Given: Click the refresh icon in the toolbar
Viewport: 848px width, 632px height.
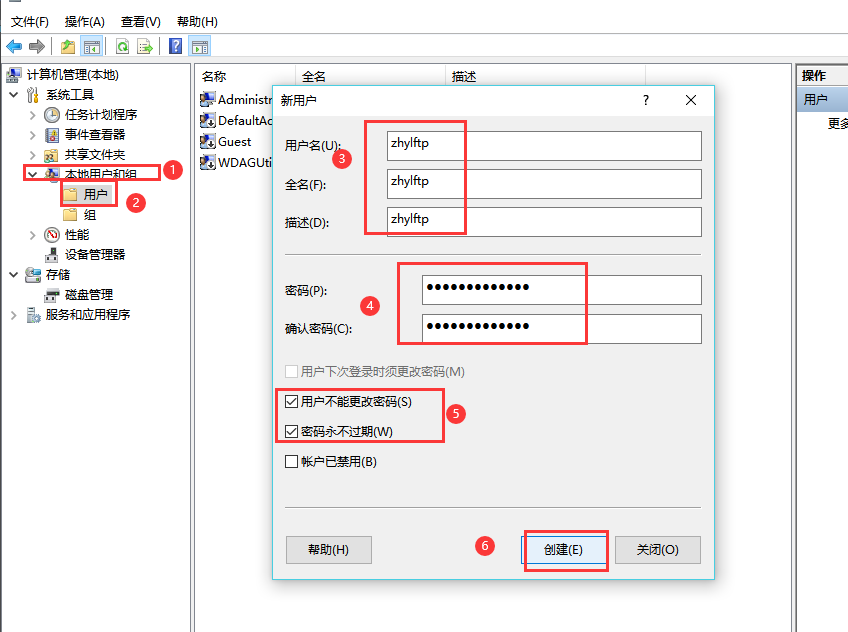Looking at the screenshot, I should tap(123, 45).
